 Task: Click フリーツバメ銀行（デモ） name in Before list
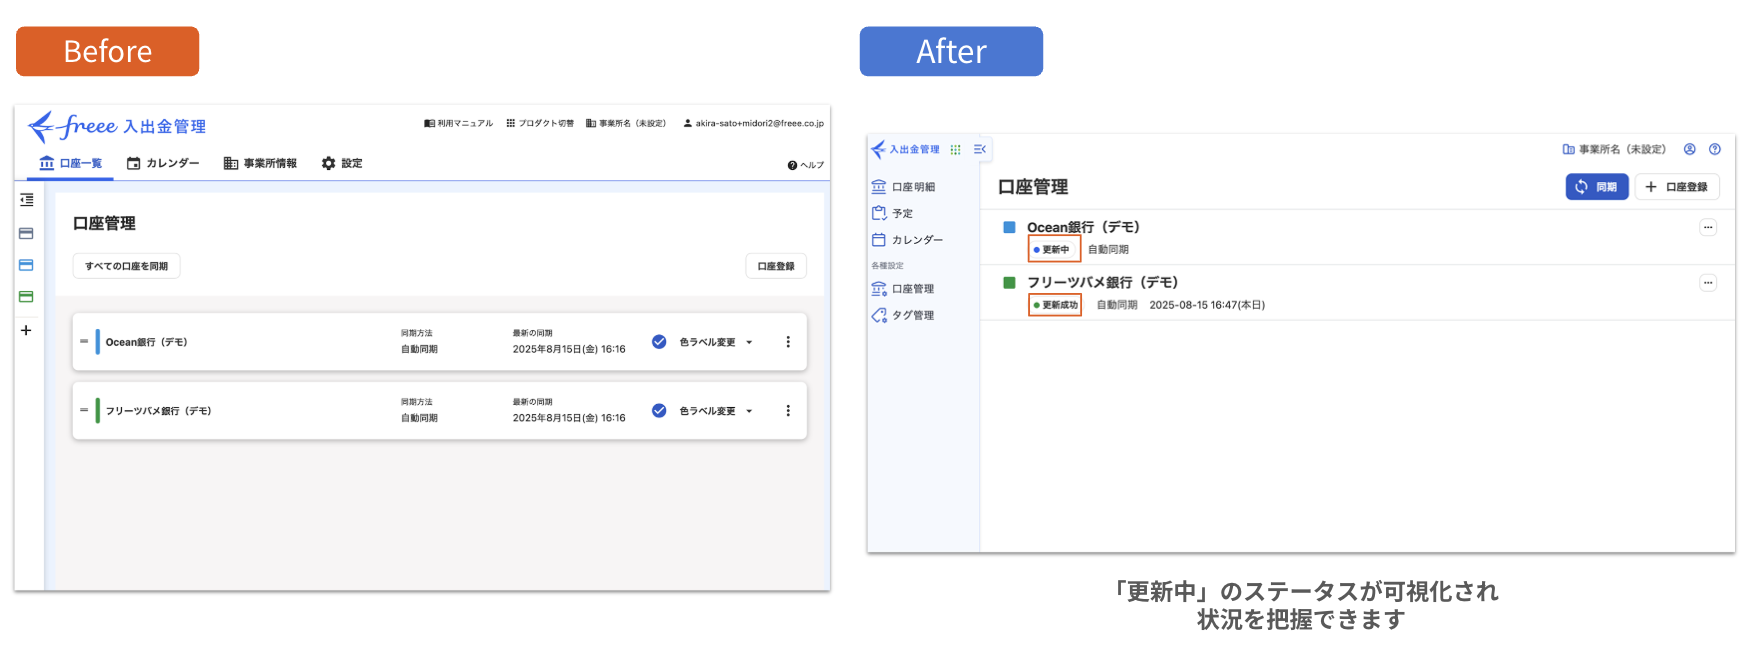159,411
